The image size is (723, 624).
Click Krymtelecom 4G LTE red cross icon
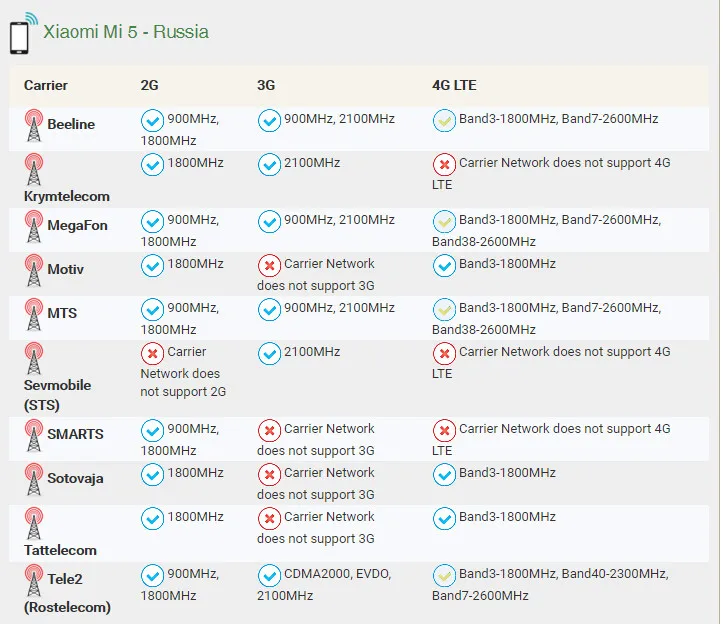pos(444,165)
